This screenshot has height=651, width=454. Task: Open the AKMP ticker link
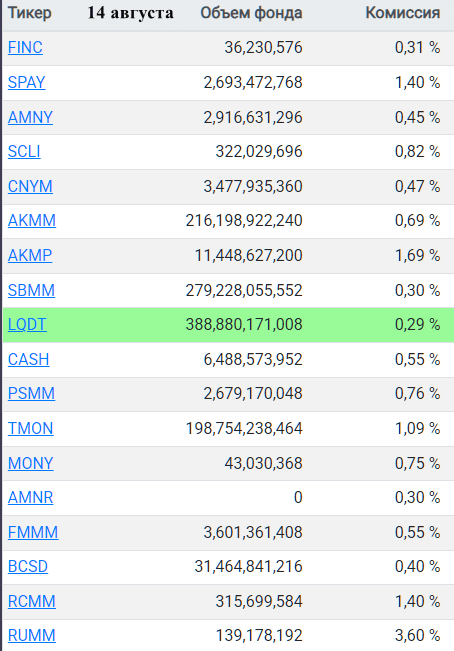30,255
